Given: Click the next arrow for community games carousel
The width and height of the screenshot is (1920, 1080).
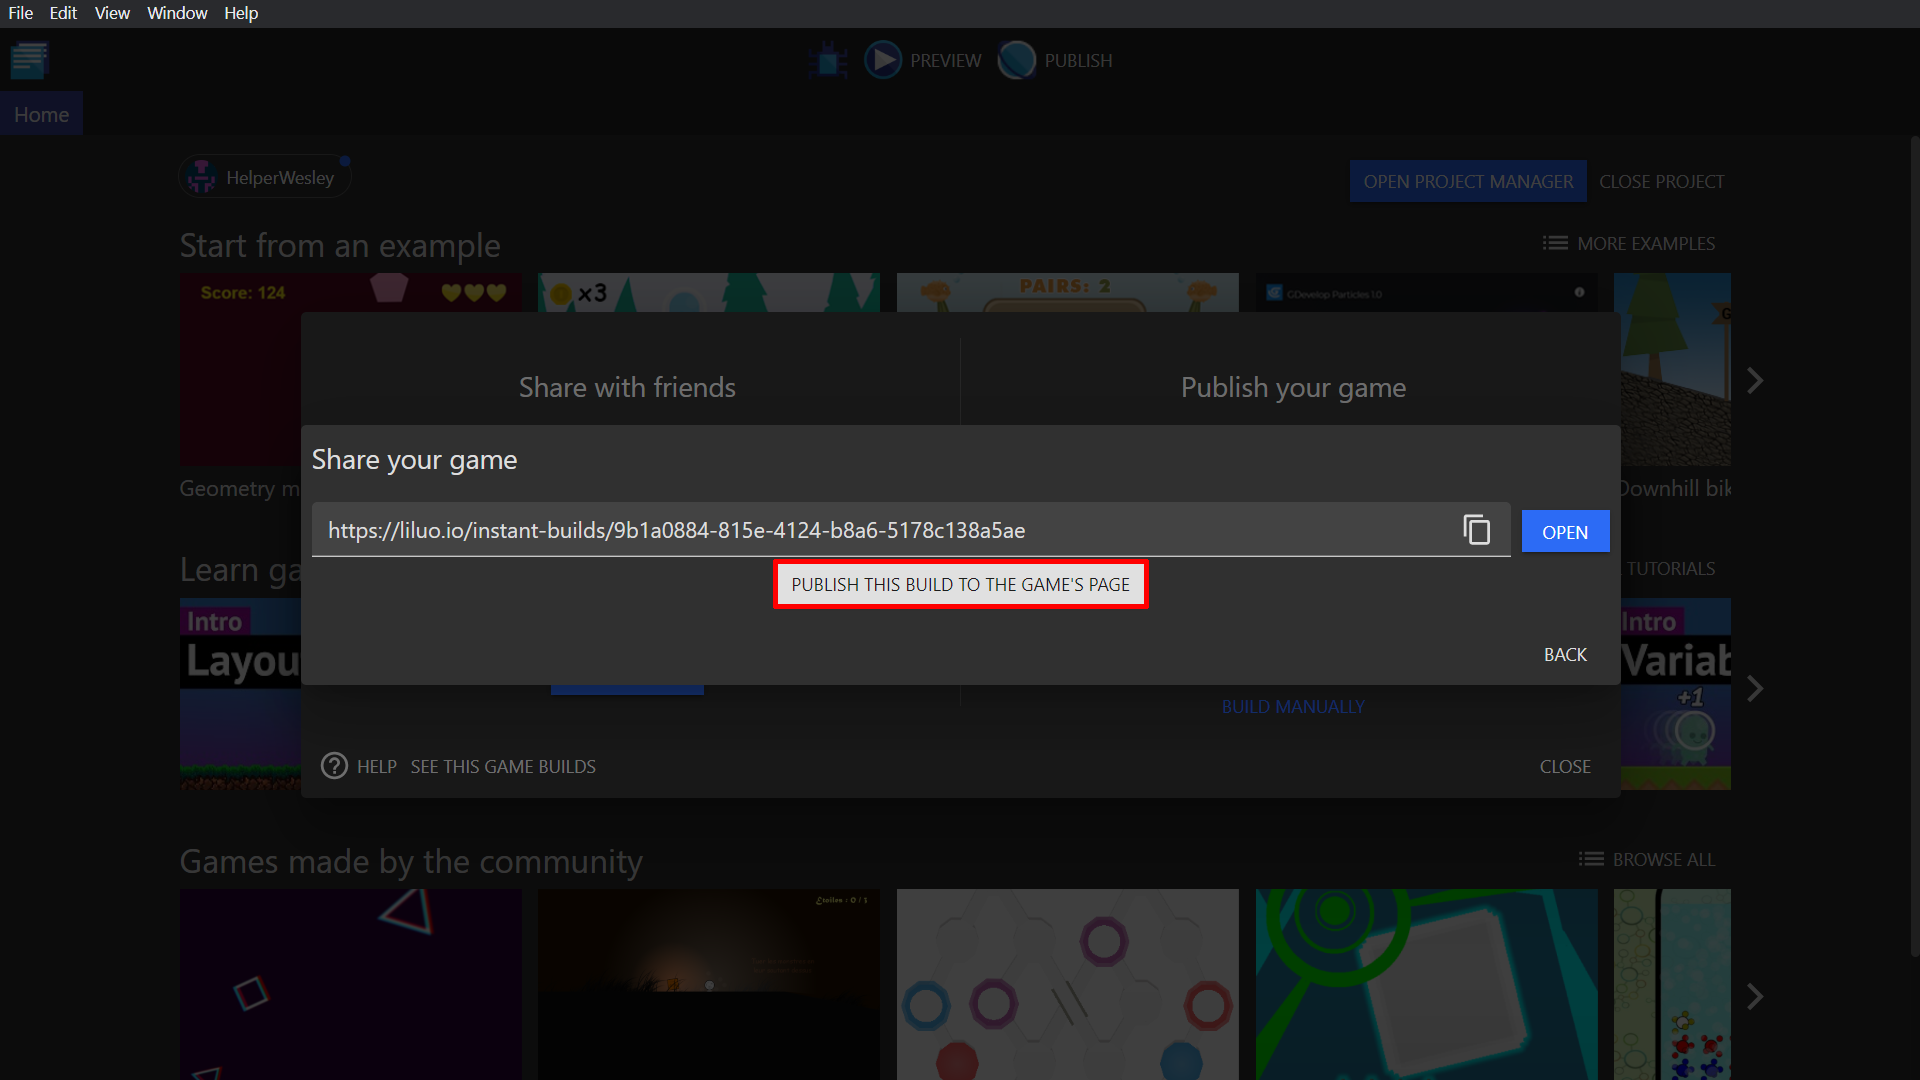Looking at the screenshot, I should pos(1755,996).
